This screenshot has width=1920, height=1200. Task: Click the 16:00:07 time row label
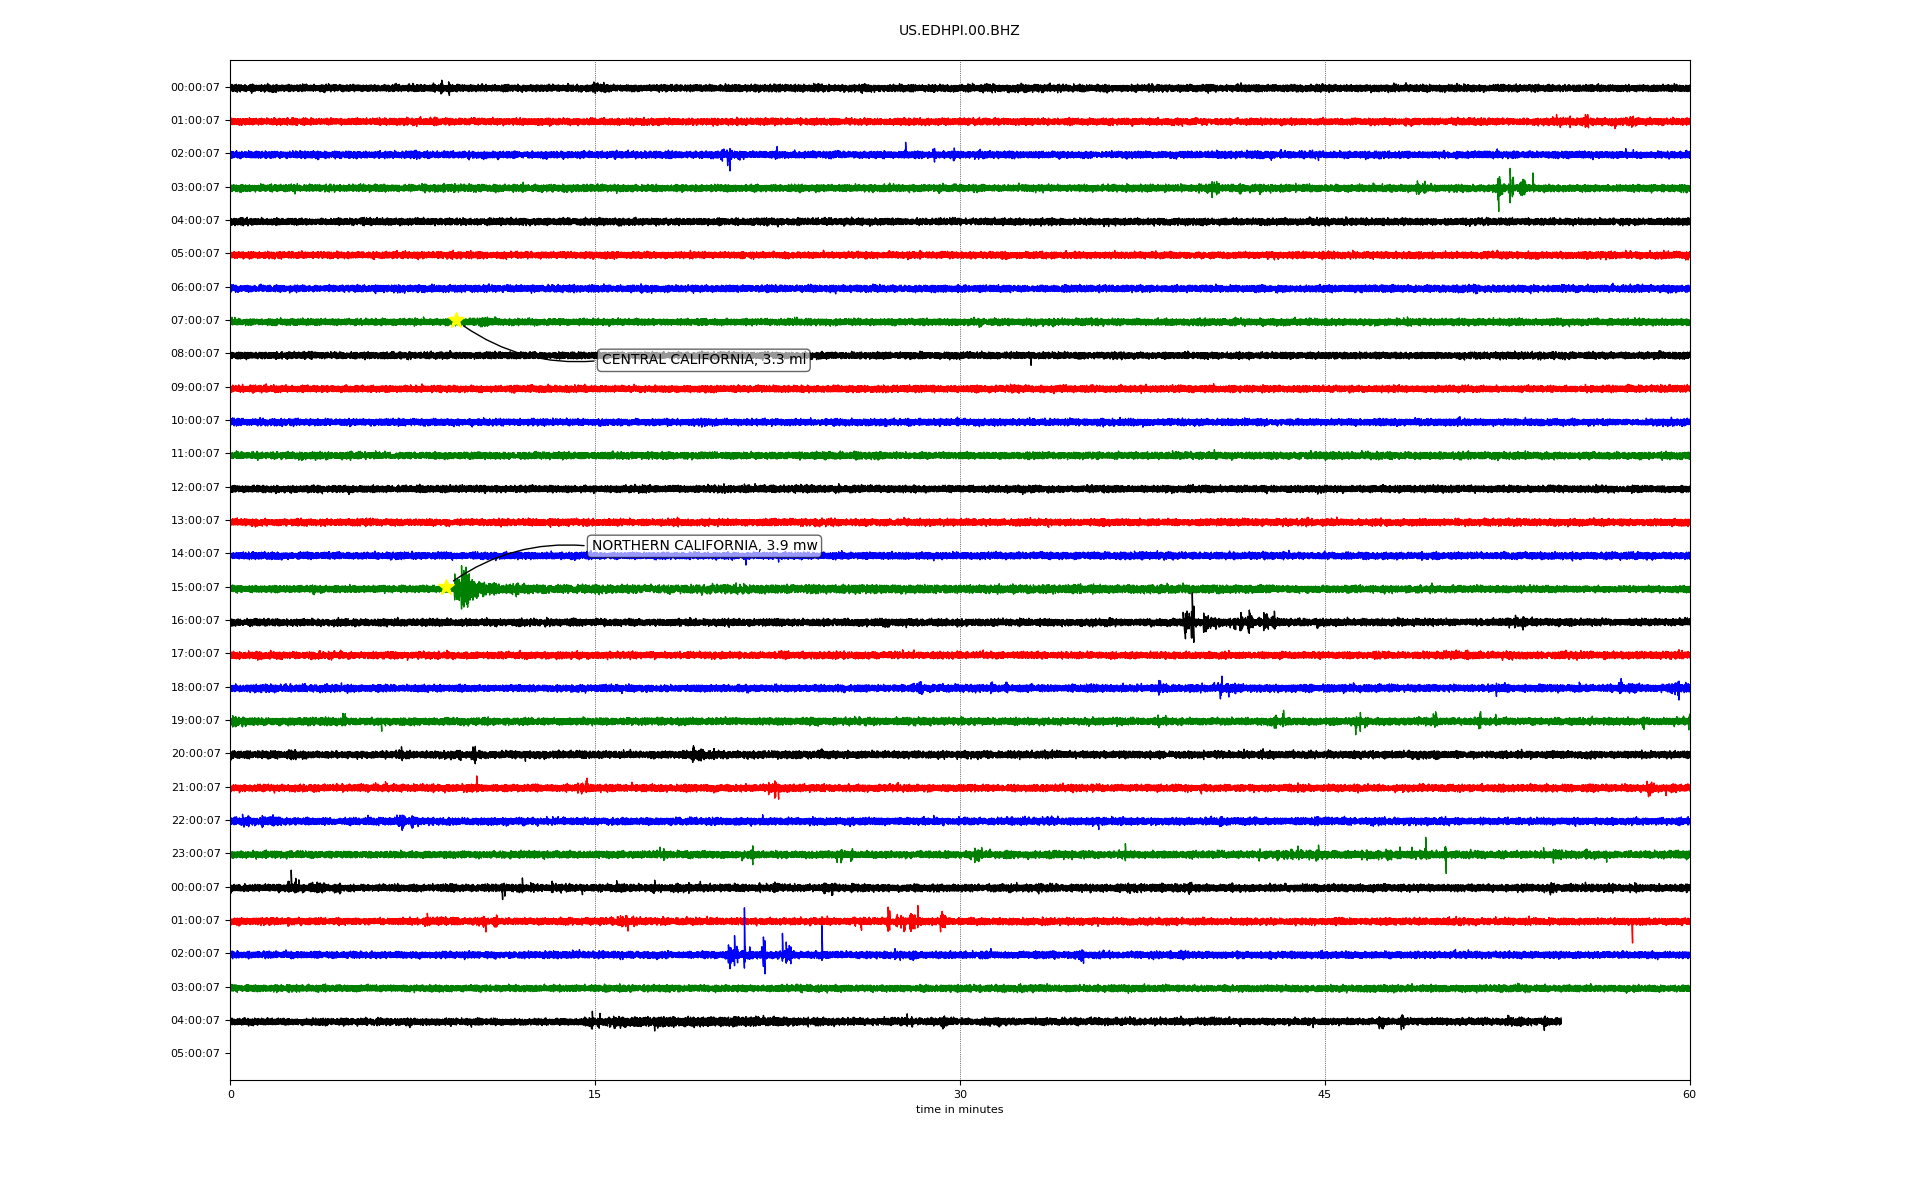pos(195,621)
